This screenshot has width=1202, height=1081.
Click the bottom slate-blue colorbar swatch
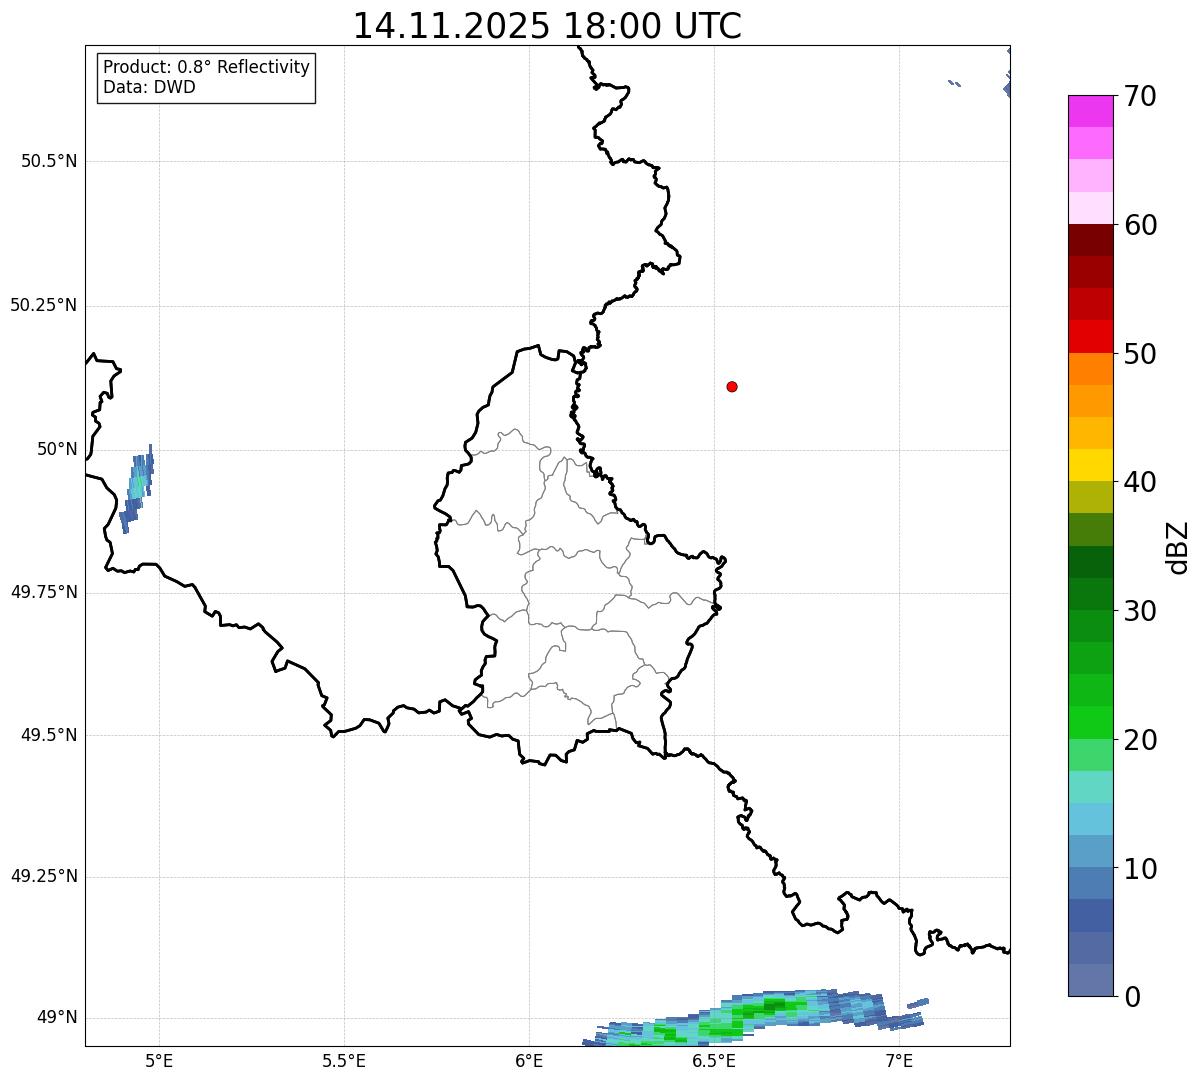[1090, 980]
